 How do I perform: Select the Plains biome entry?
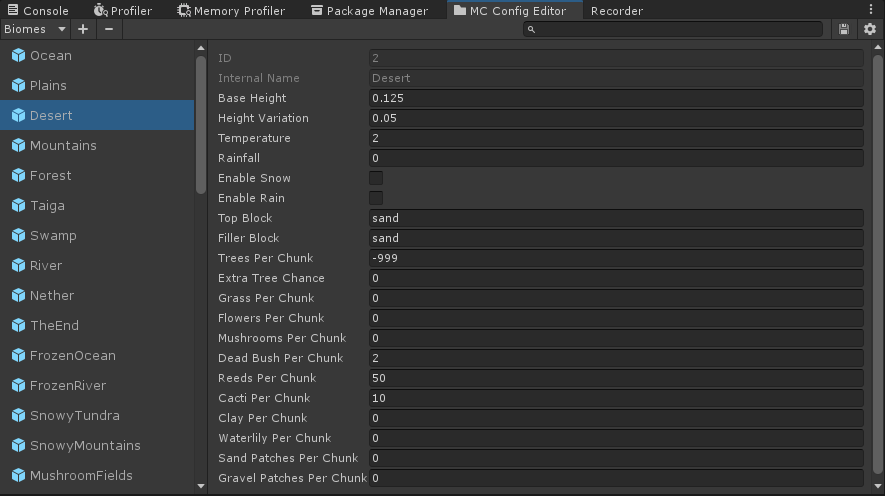pyautogui.click(x=97, y=85)
